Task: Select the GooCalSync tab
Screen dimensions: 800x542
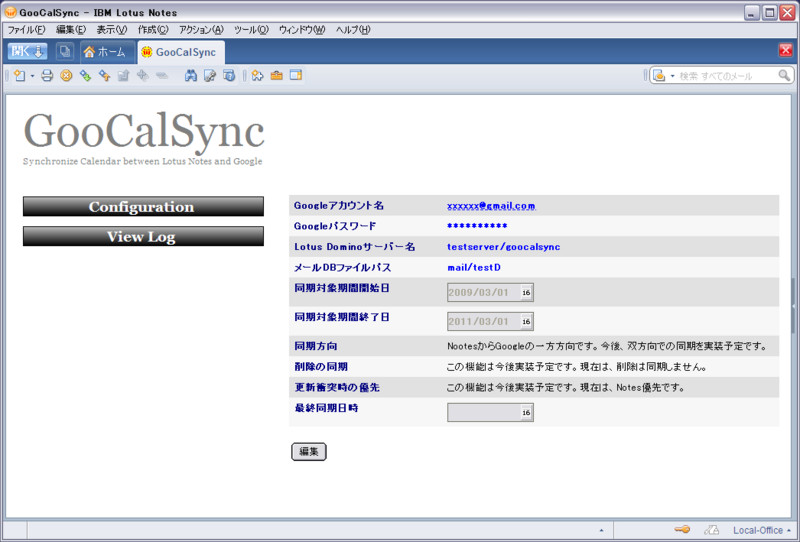Action: [x=181, y=52]
